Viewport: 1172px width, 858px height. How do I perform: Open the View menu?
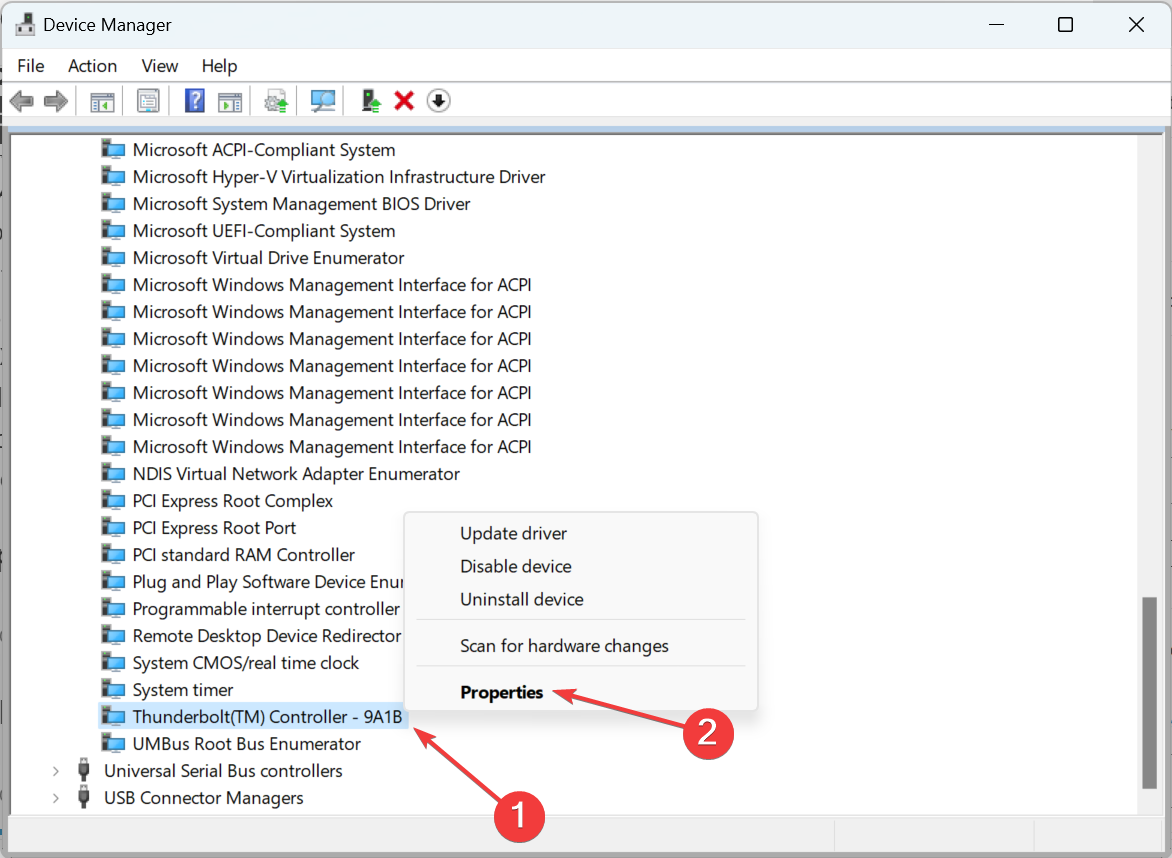tap(160, 66)
